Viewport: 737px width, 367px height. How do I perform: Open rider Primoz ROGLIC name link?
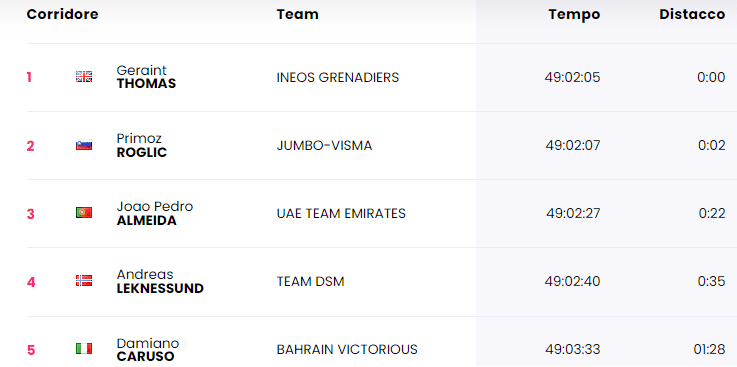coord(141,145)
